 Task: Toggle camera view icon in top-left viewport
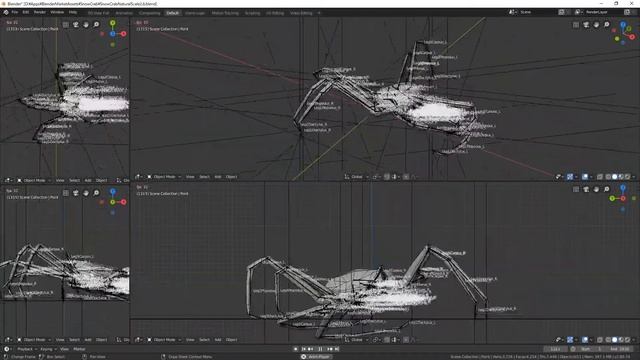click(x=76, y=25)
